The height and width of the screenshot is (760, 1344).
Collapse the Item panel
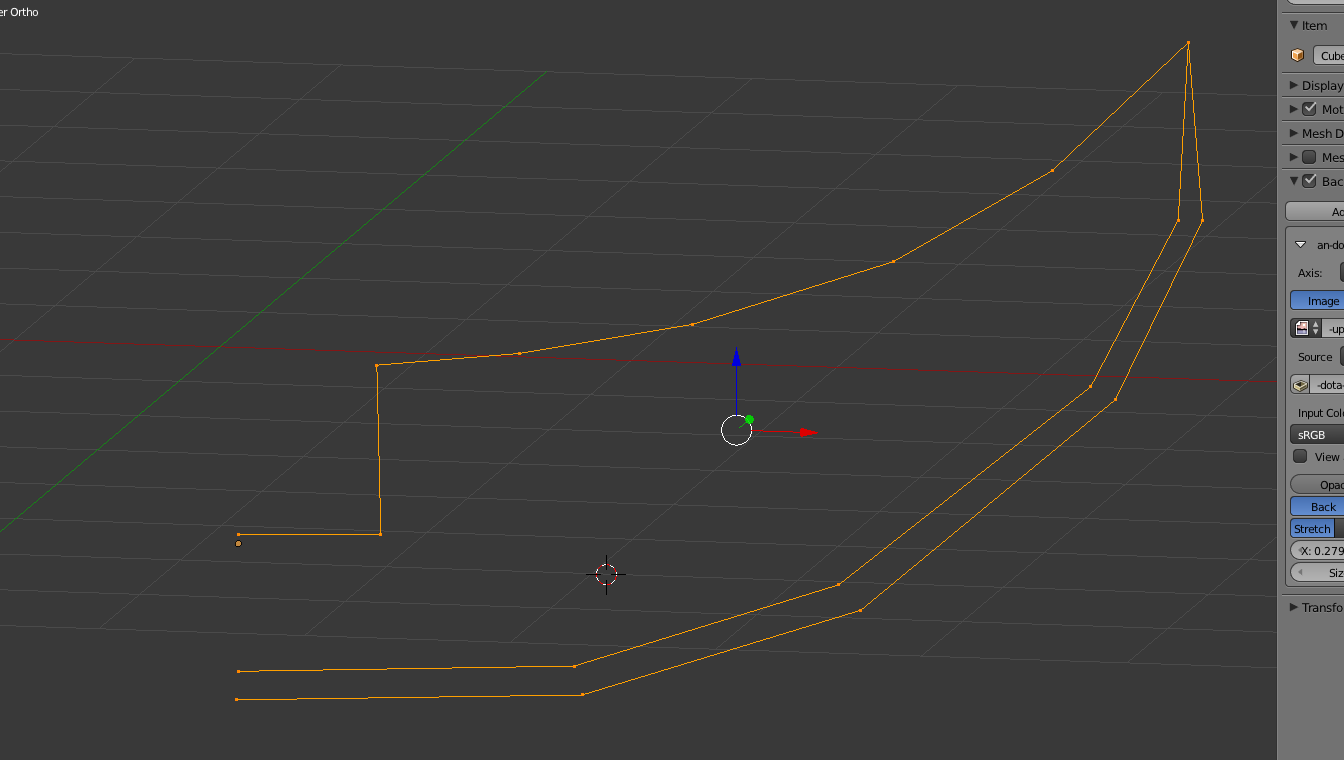pos(1294,25)
